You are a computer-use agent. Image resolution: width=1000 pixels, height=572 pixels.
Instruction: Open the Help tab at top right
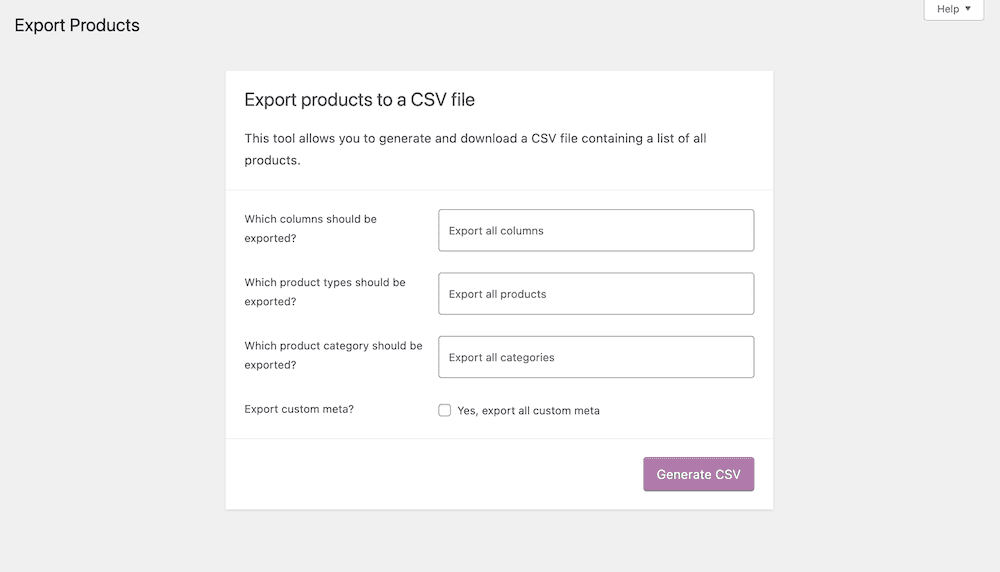pyautogui.click(x=953, y=10)
